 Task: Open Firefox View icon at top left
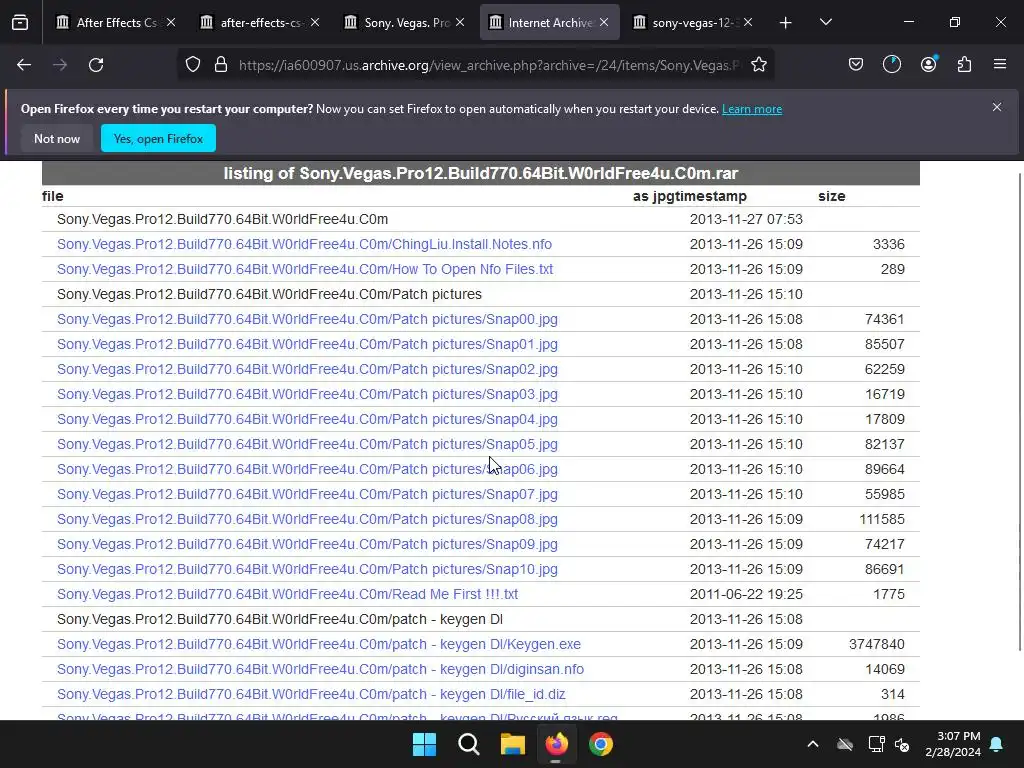coord(20,23)
